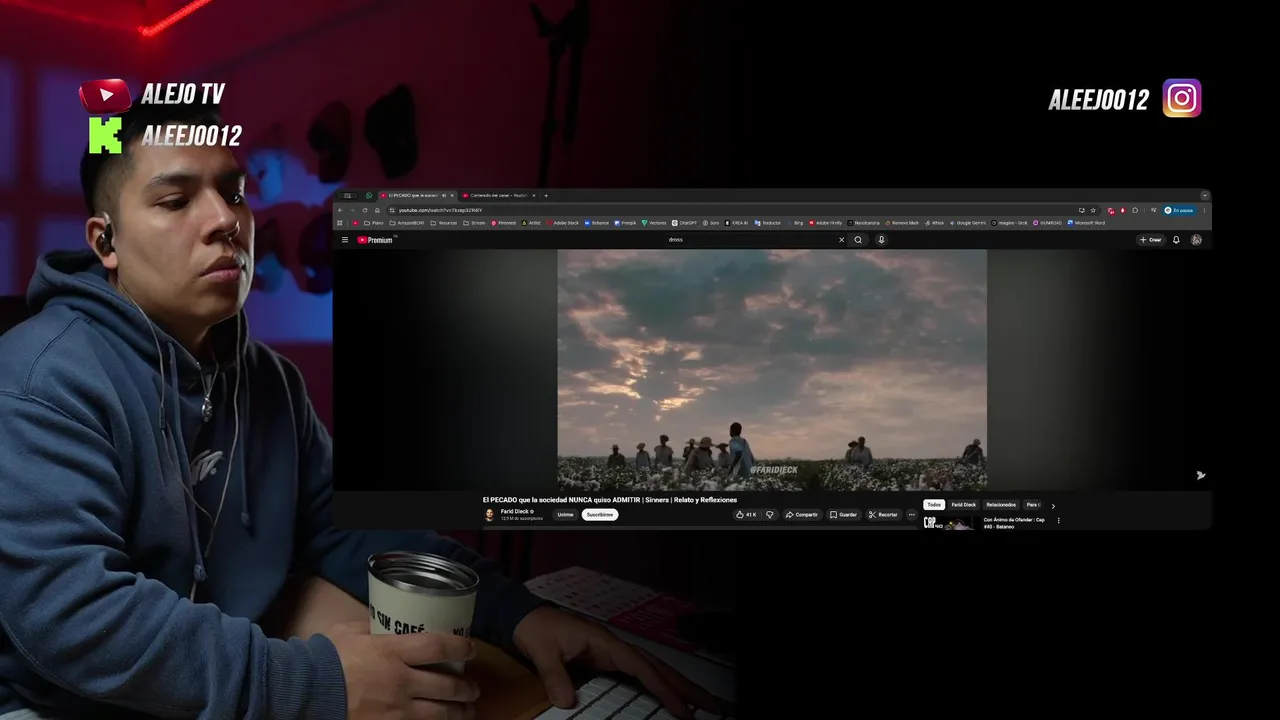1280x720 pixels.
Task: Open the En pausa profile button
Action: click(1180, 210)
